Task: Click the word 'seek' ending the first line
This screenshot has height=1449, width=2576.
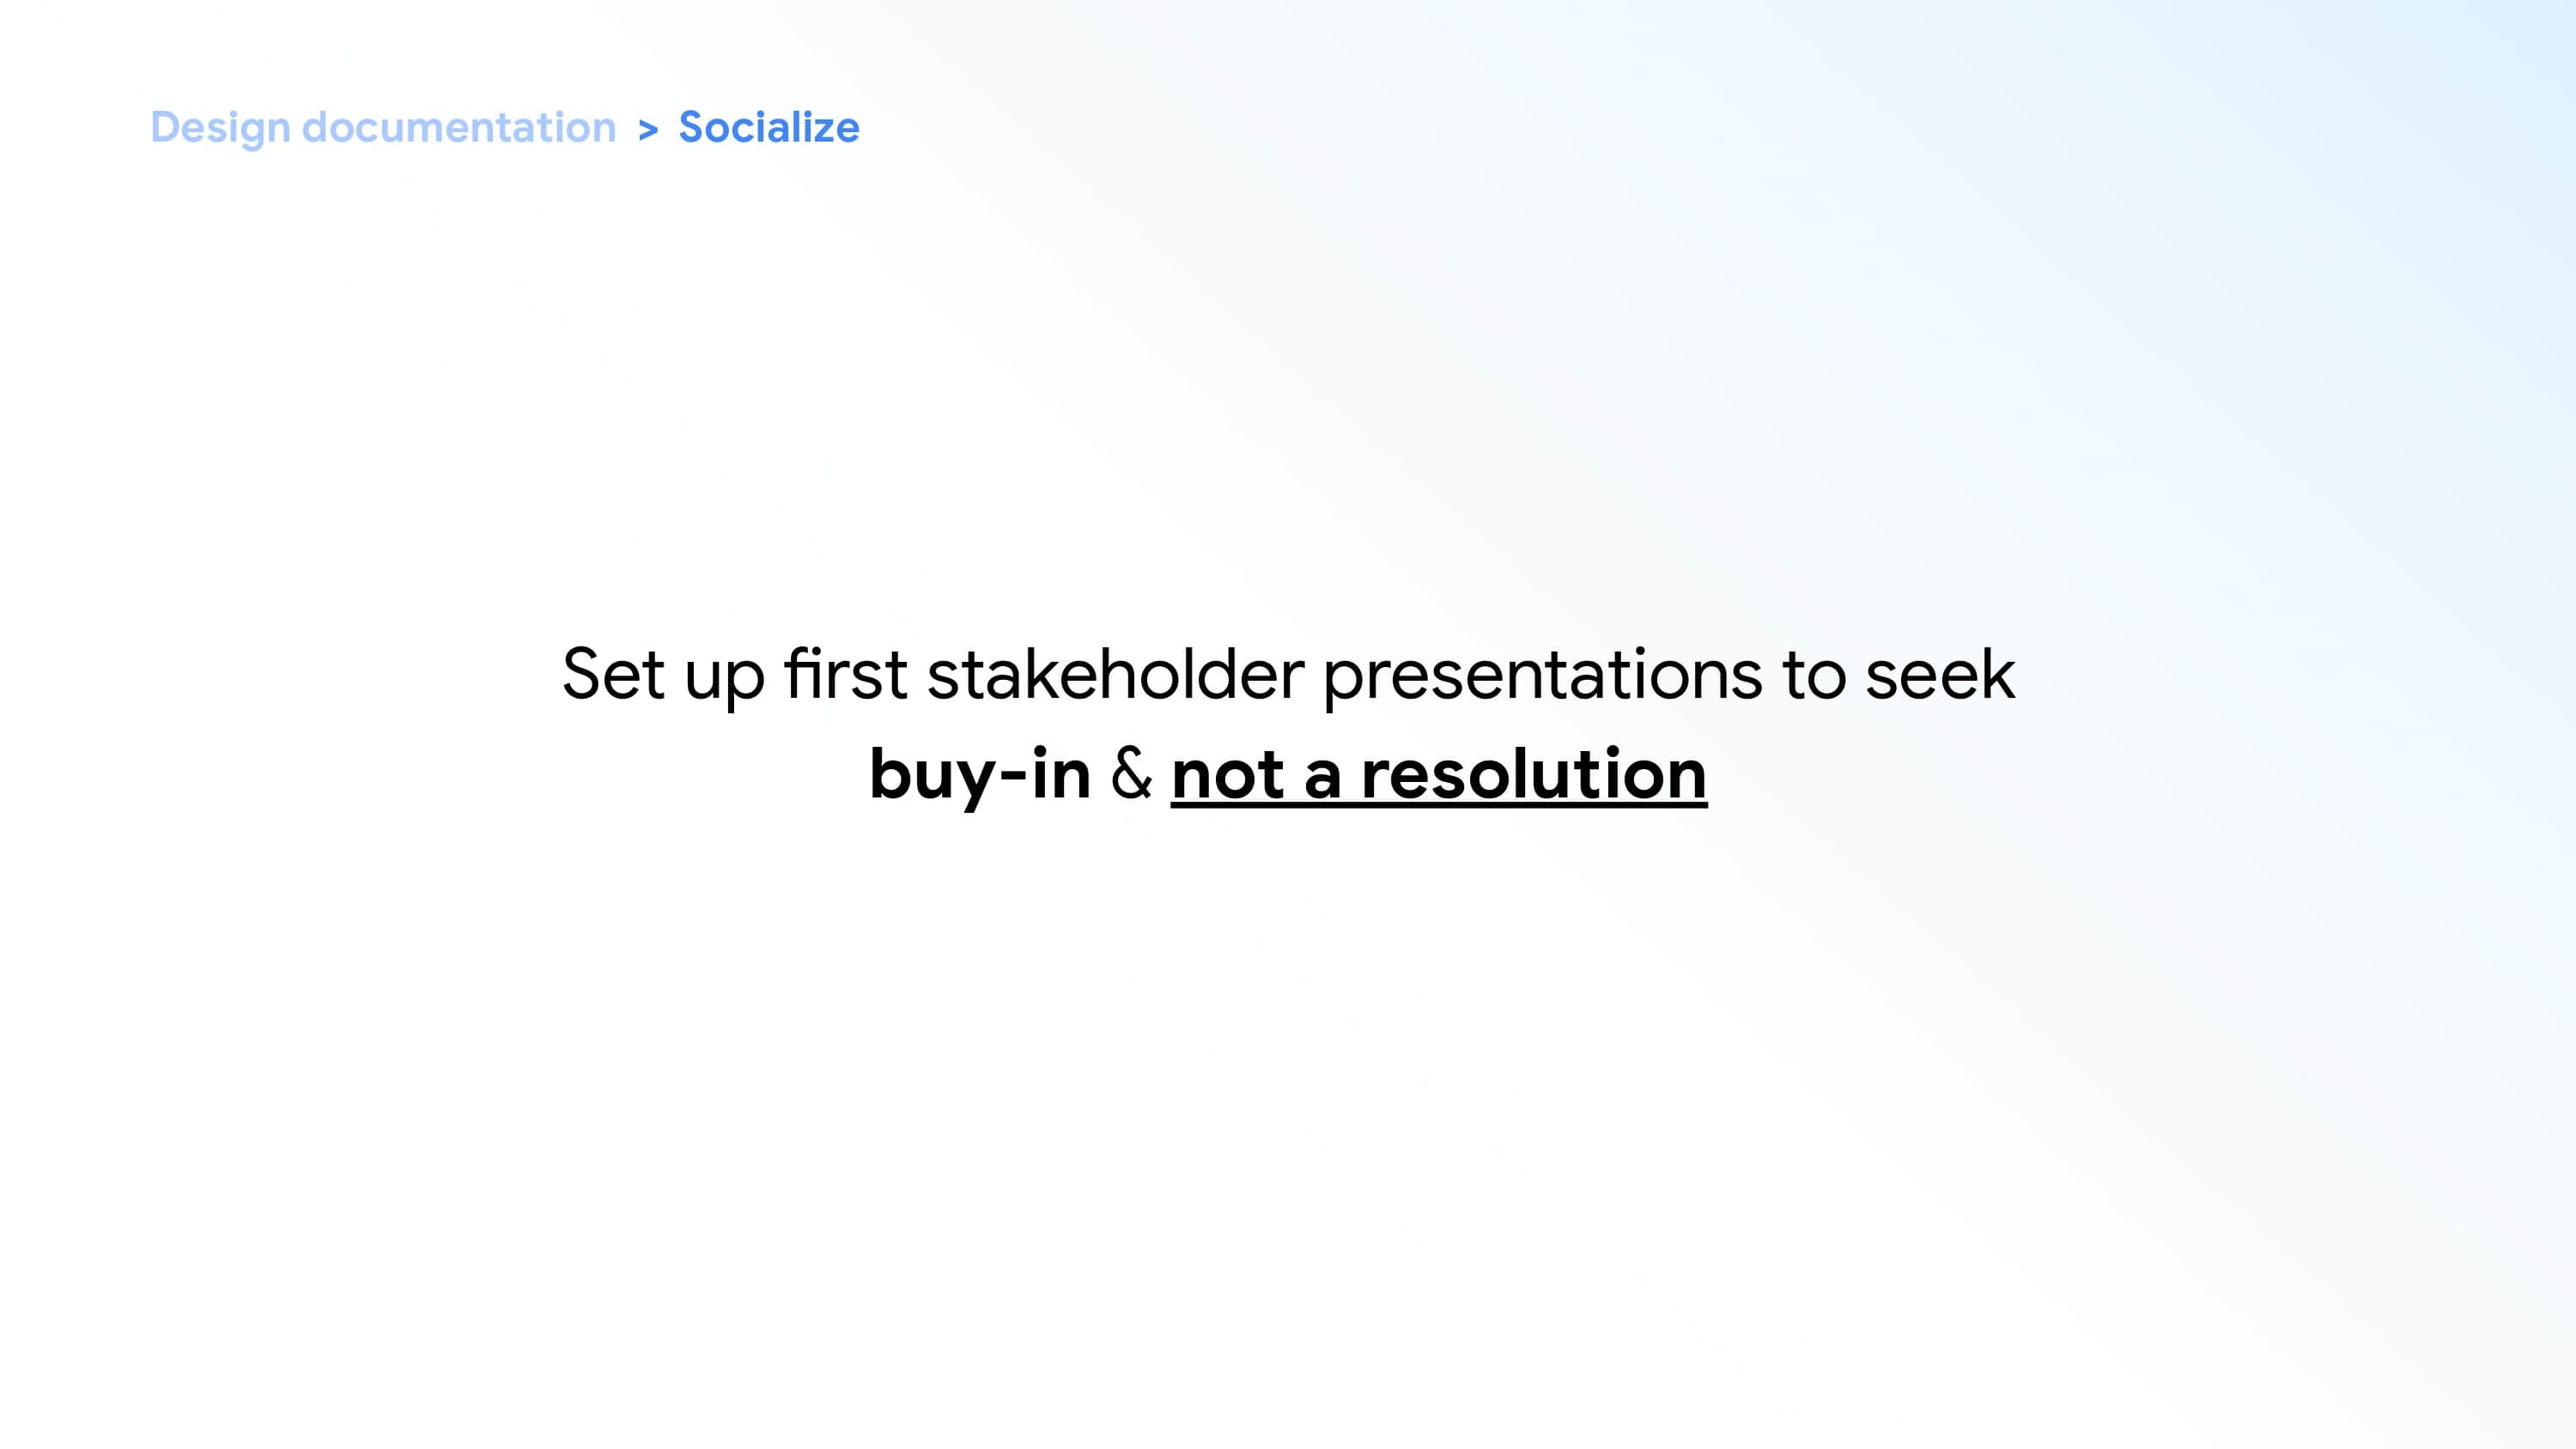Action: coord(1939,674)
